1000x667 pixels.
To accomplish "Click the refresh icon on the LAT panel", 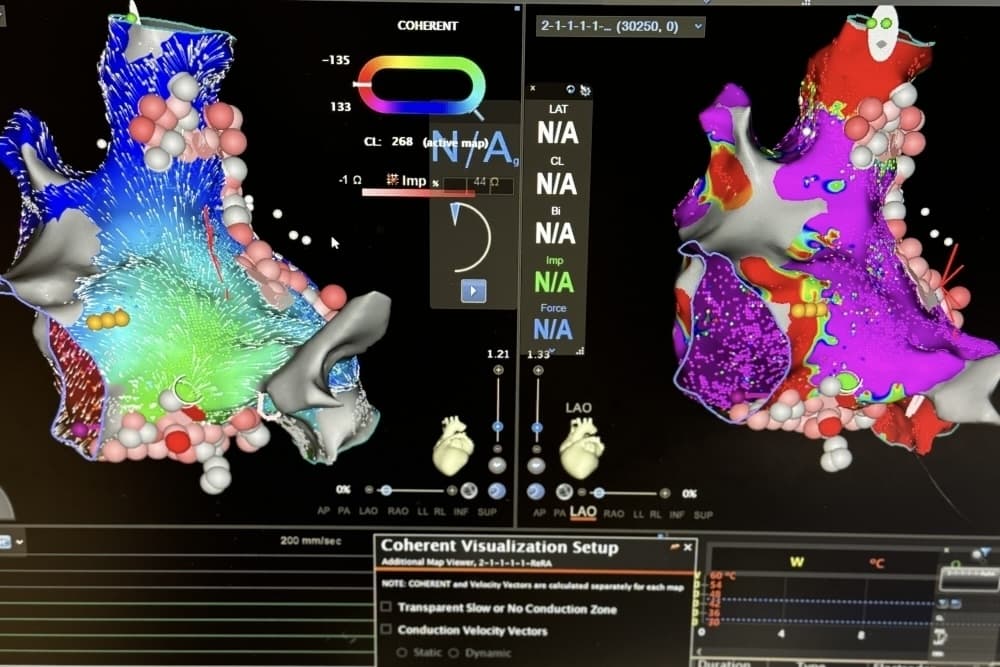I will coord(571,89).
